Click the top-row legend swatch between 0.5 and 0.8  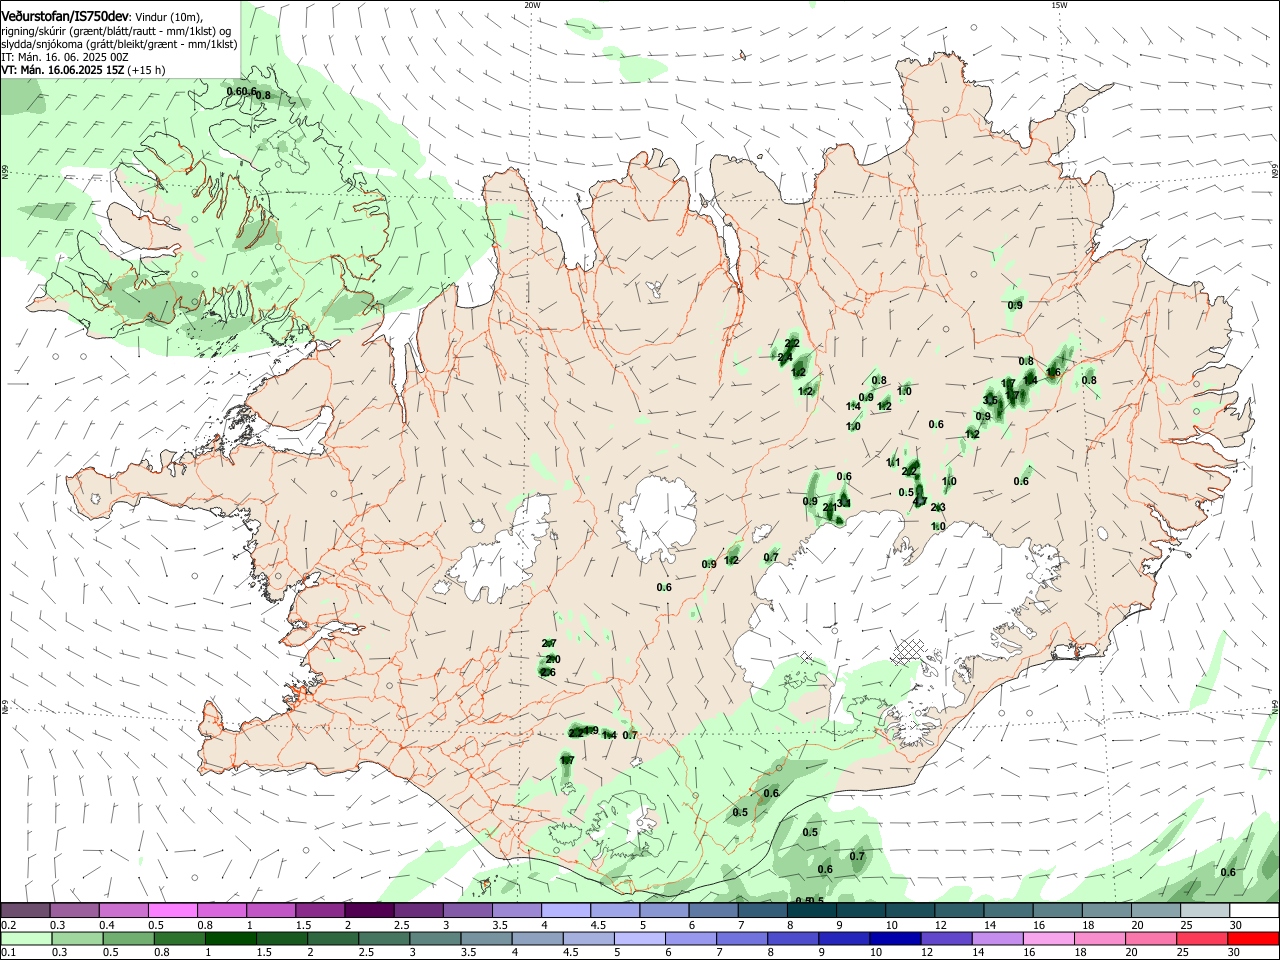click(x=173, y=910)
